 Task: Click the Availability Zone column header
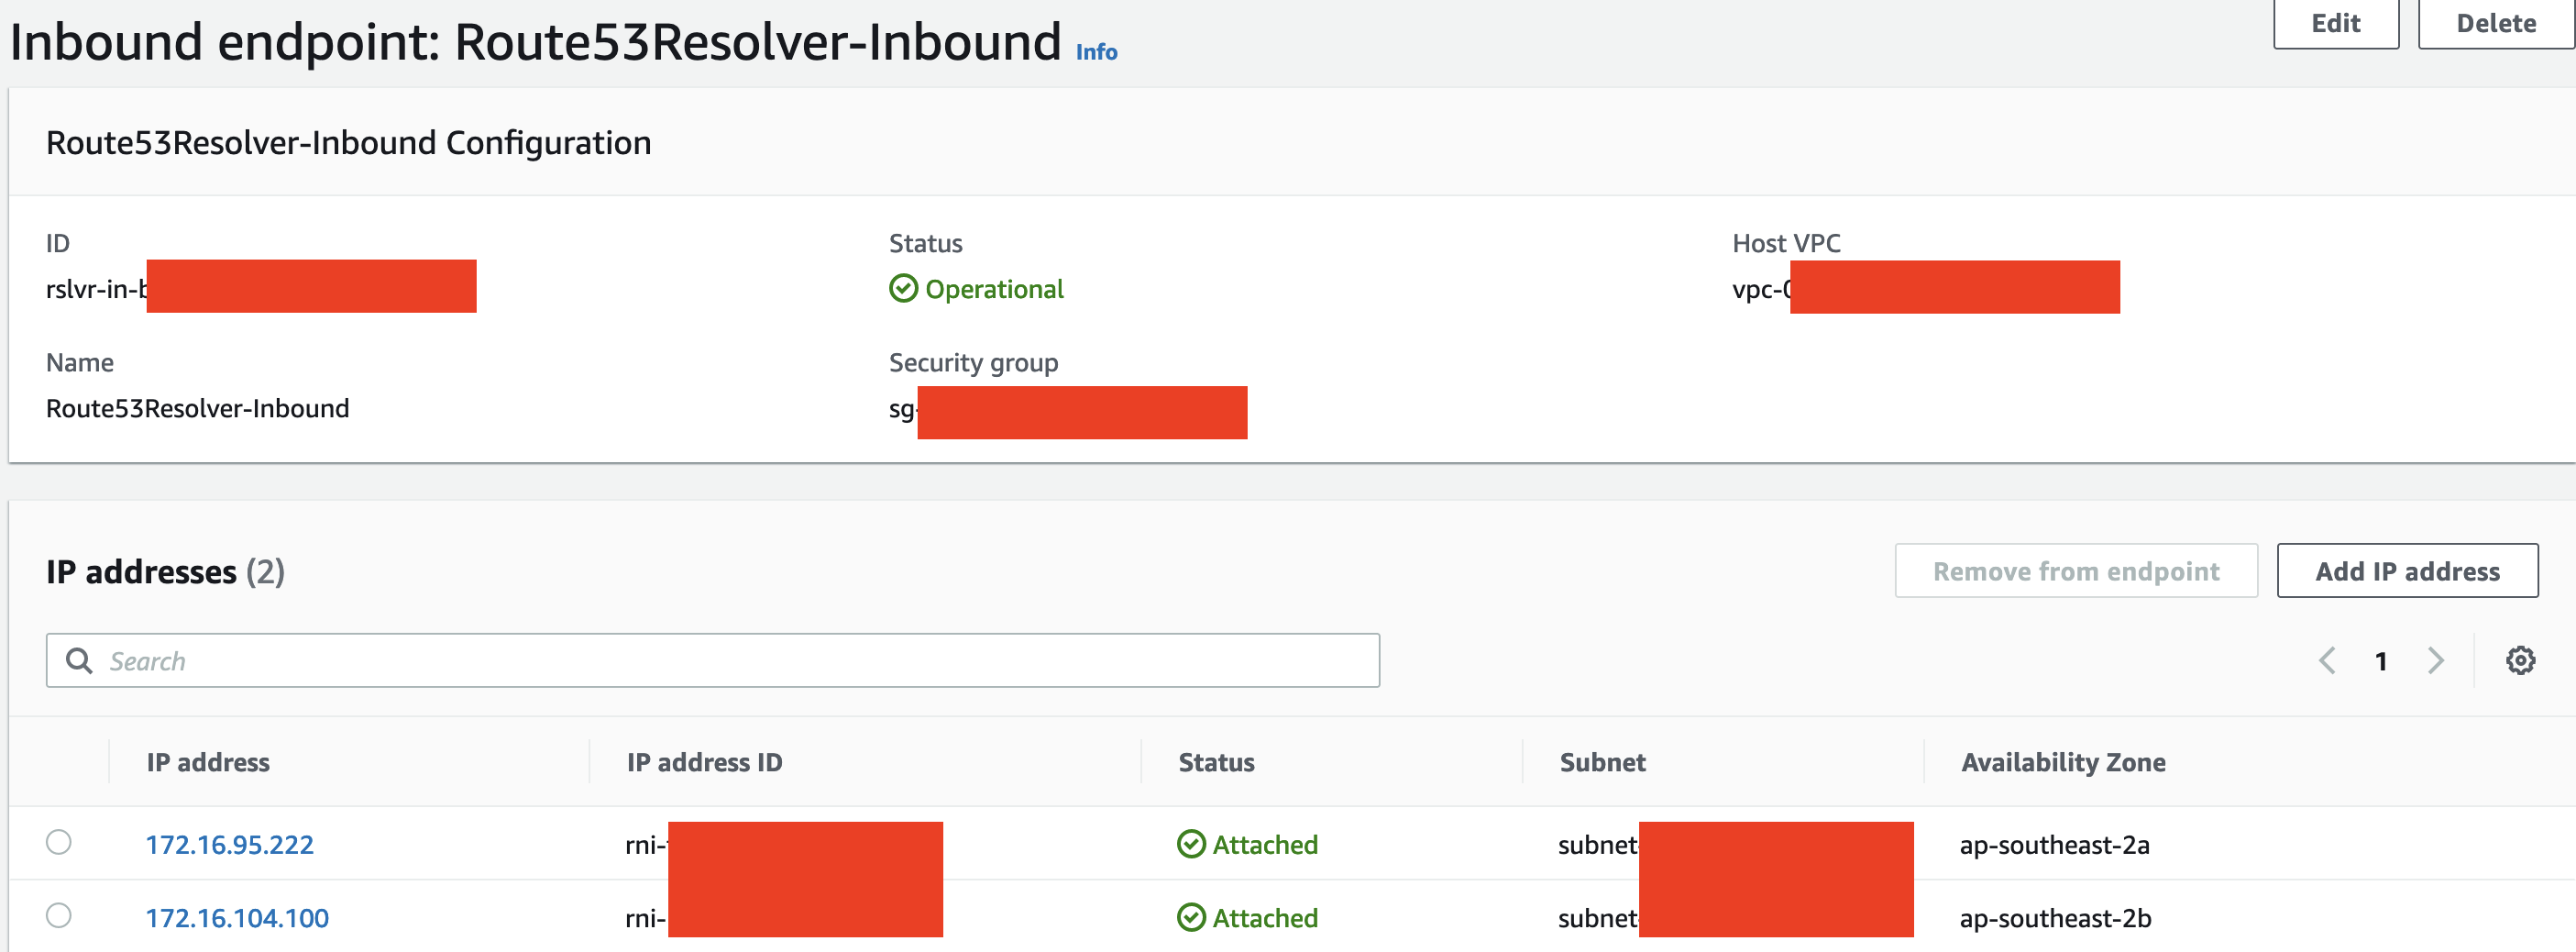coord(2063,762)
